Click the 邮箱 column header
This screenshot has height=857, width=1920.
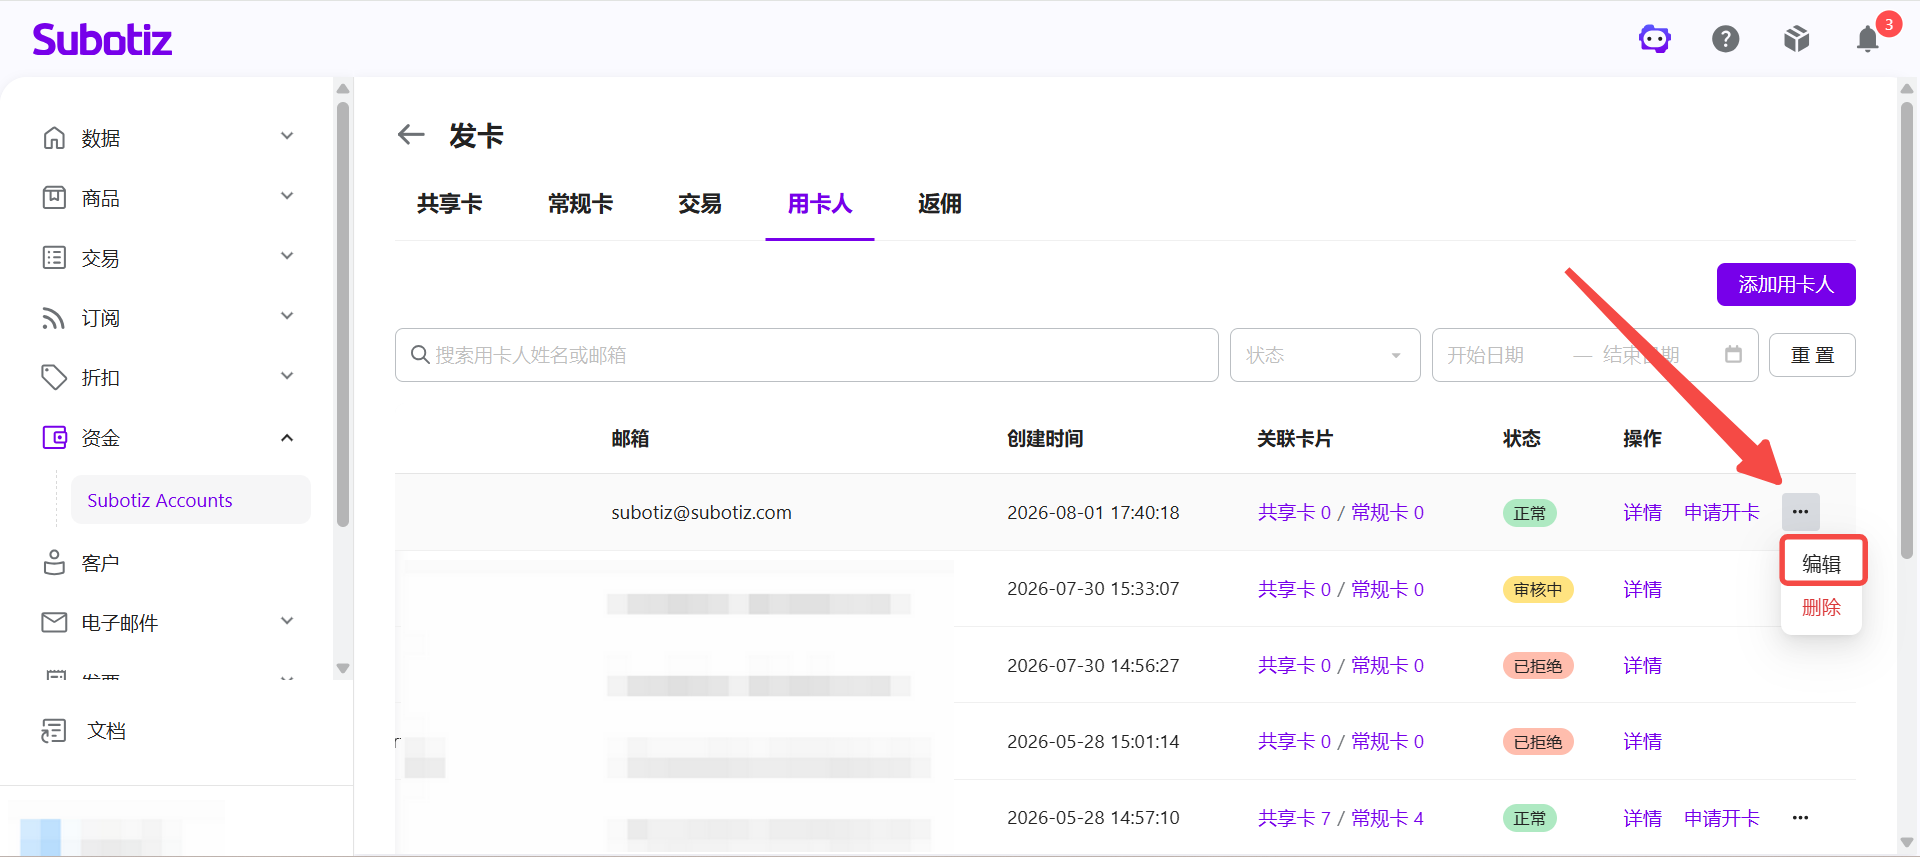click(630, 438)
